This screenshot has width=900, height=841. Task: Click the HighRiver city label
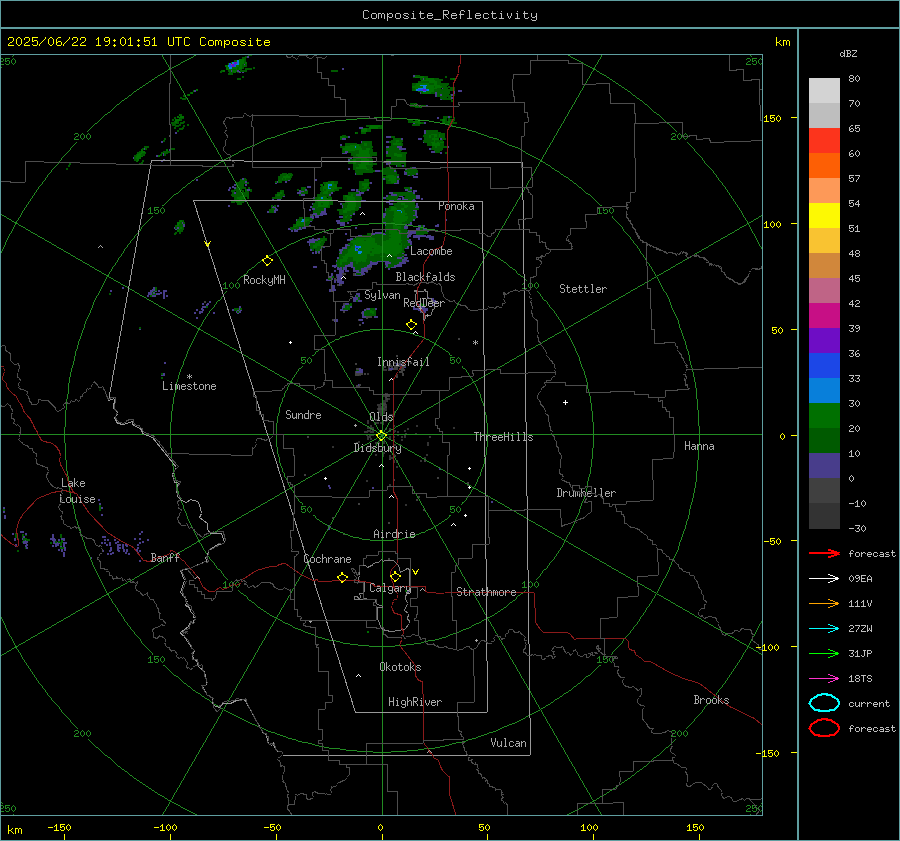tap(414, 702)
